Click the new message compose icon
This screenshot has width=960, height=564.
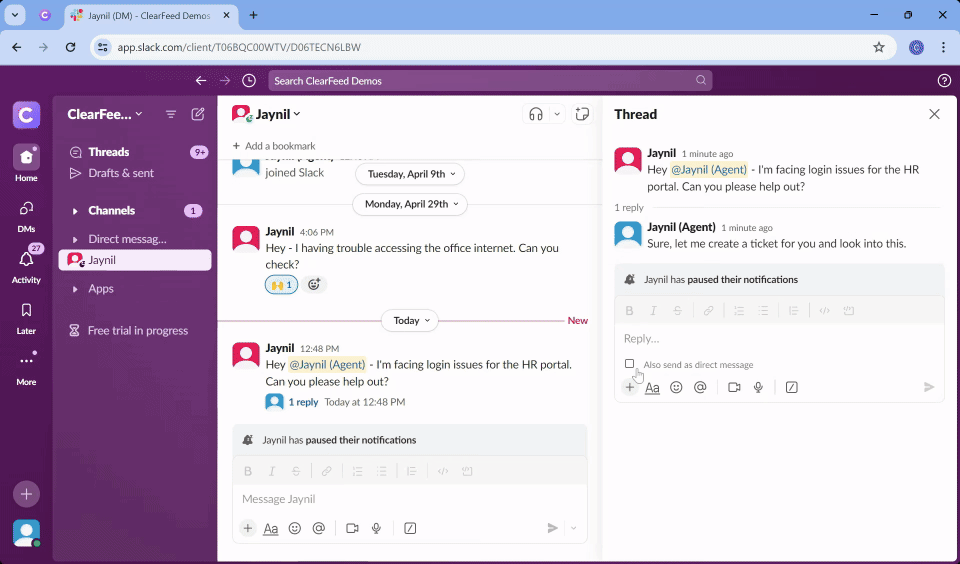(198, 114)
